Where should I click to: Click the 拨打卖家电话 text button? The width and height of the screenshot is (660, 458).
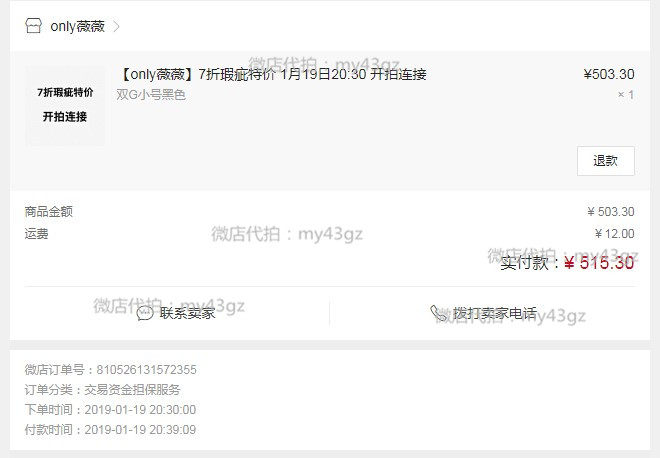pos(495,314)
